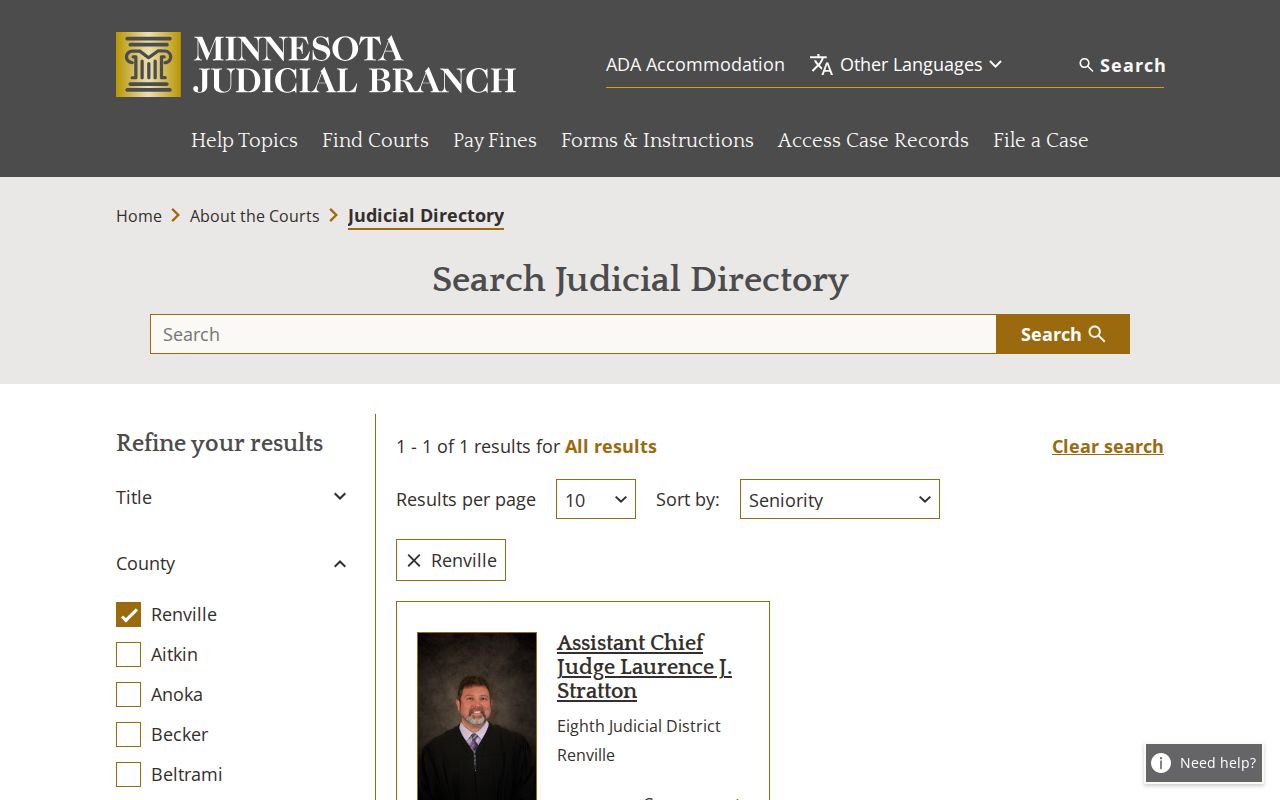The image size is (1280, 800).
Task: Collapse the County filter section
Action: point(232,563)
